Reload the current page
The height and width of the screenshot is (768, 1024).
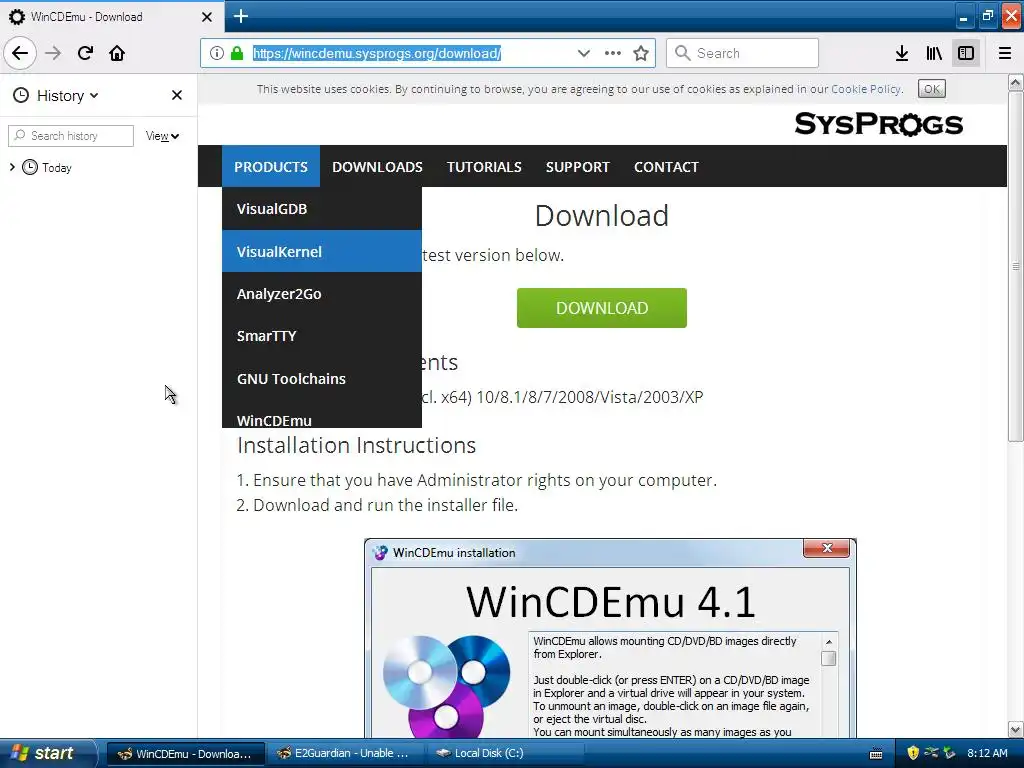point(85,53)
